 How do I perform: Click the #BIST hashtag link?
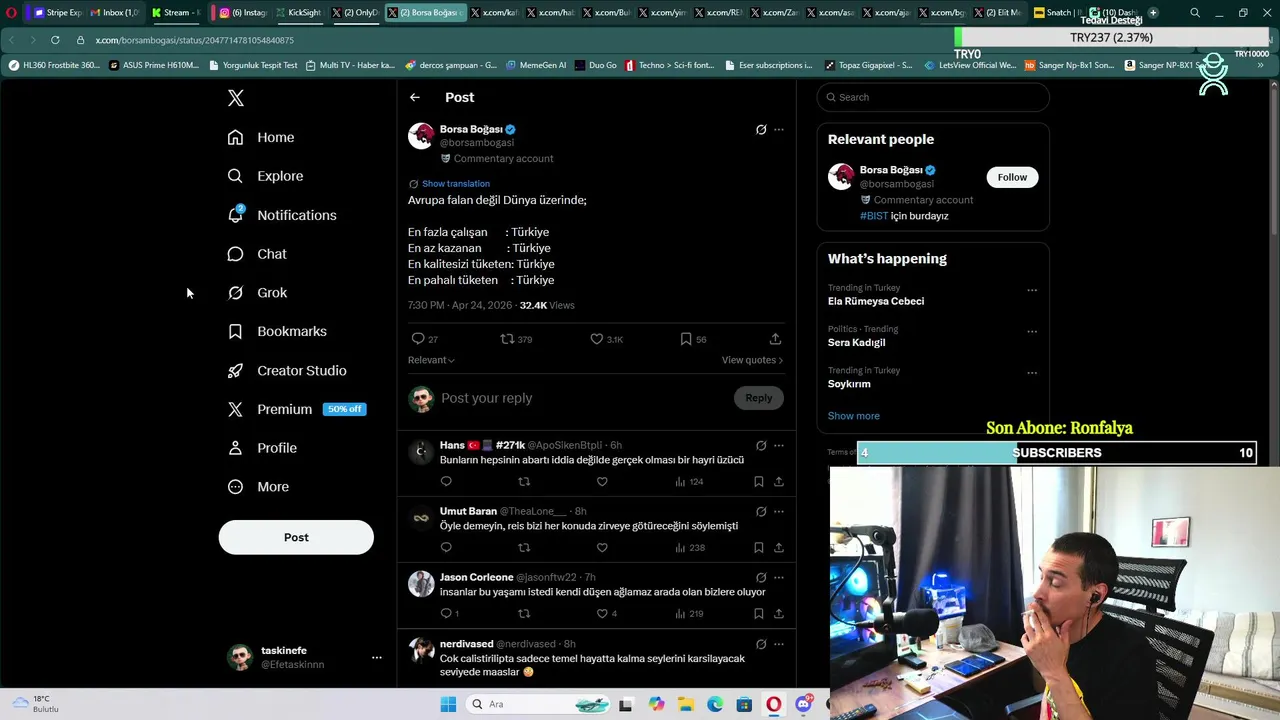pyautogui.click(x=874, y=216)
